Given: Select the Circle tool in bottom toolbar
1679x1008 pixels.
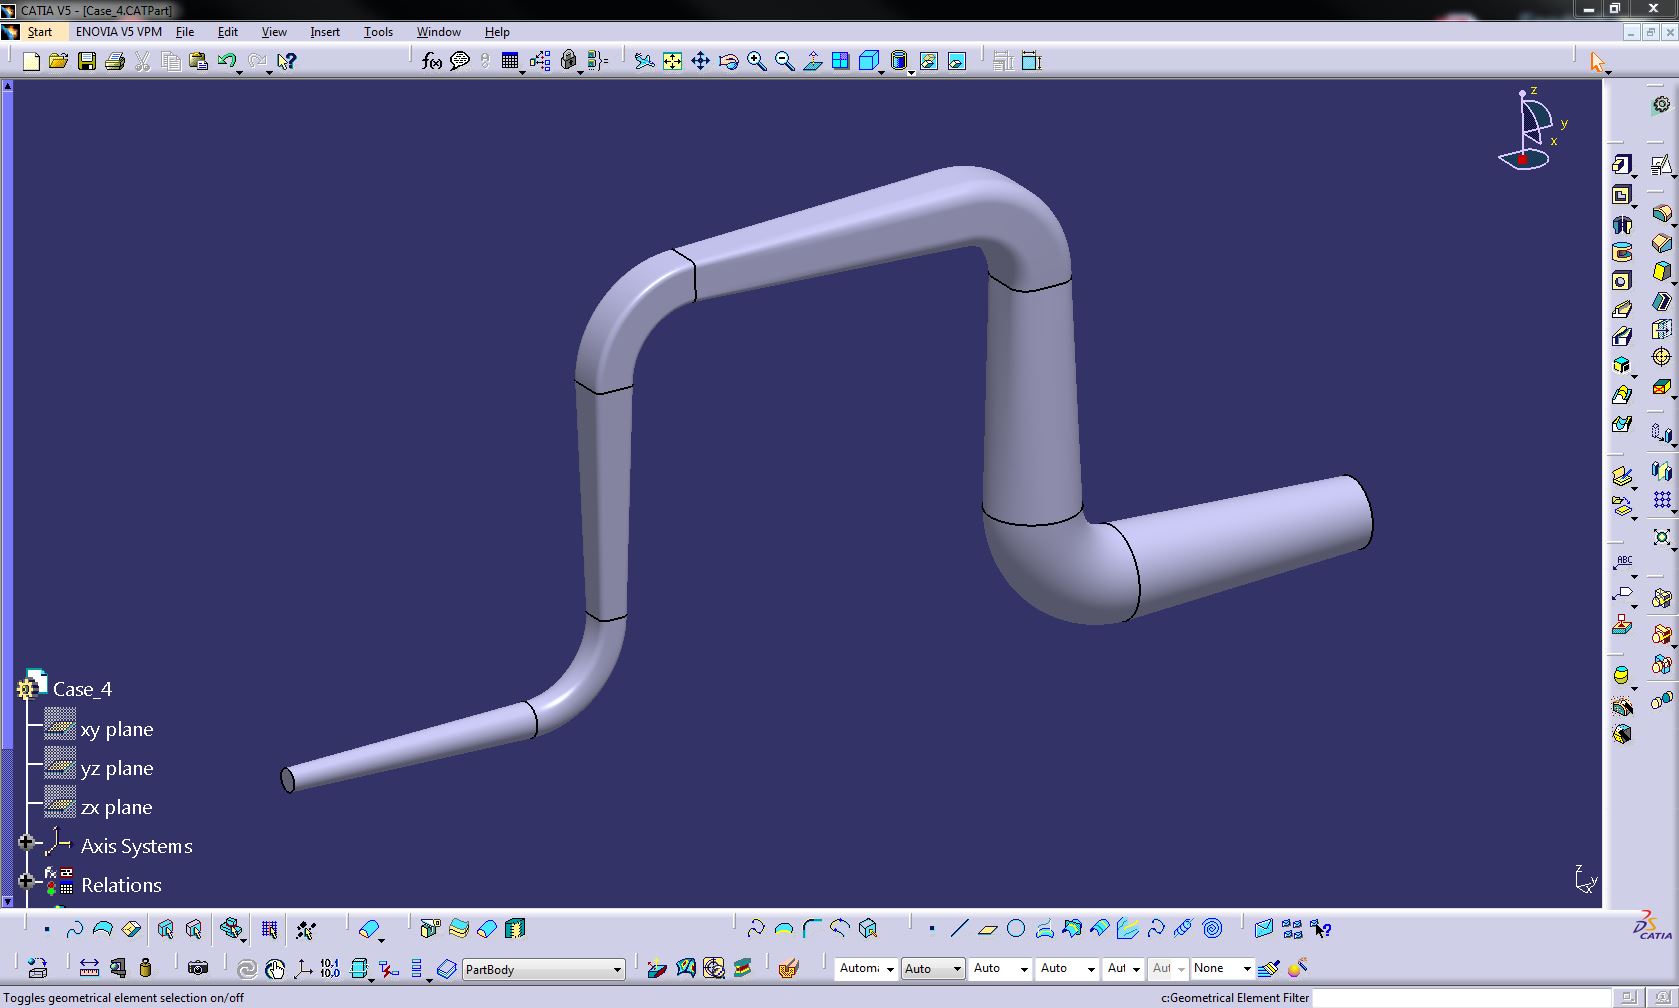Looking at the screenshot, I should [x=1016, y=929].
